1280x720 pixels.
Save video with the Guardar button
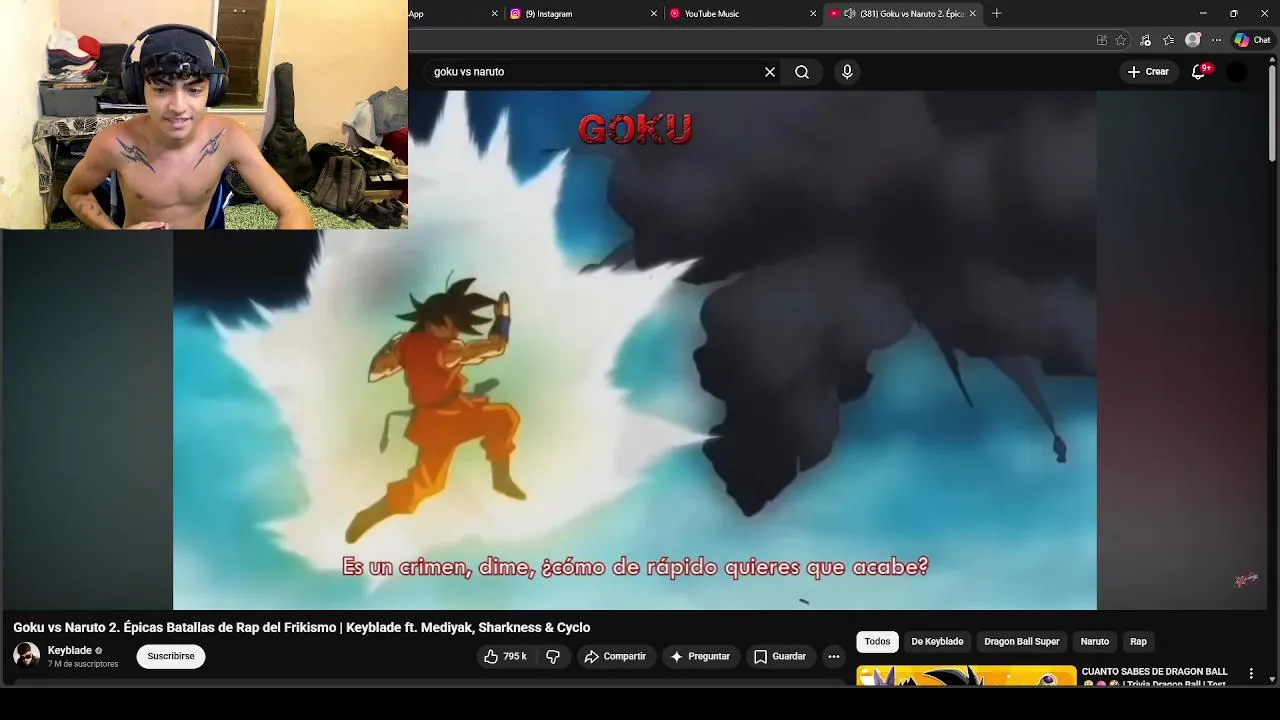[x=780, y=657]
